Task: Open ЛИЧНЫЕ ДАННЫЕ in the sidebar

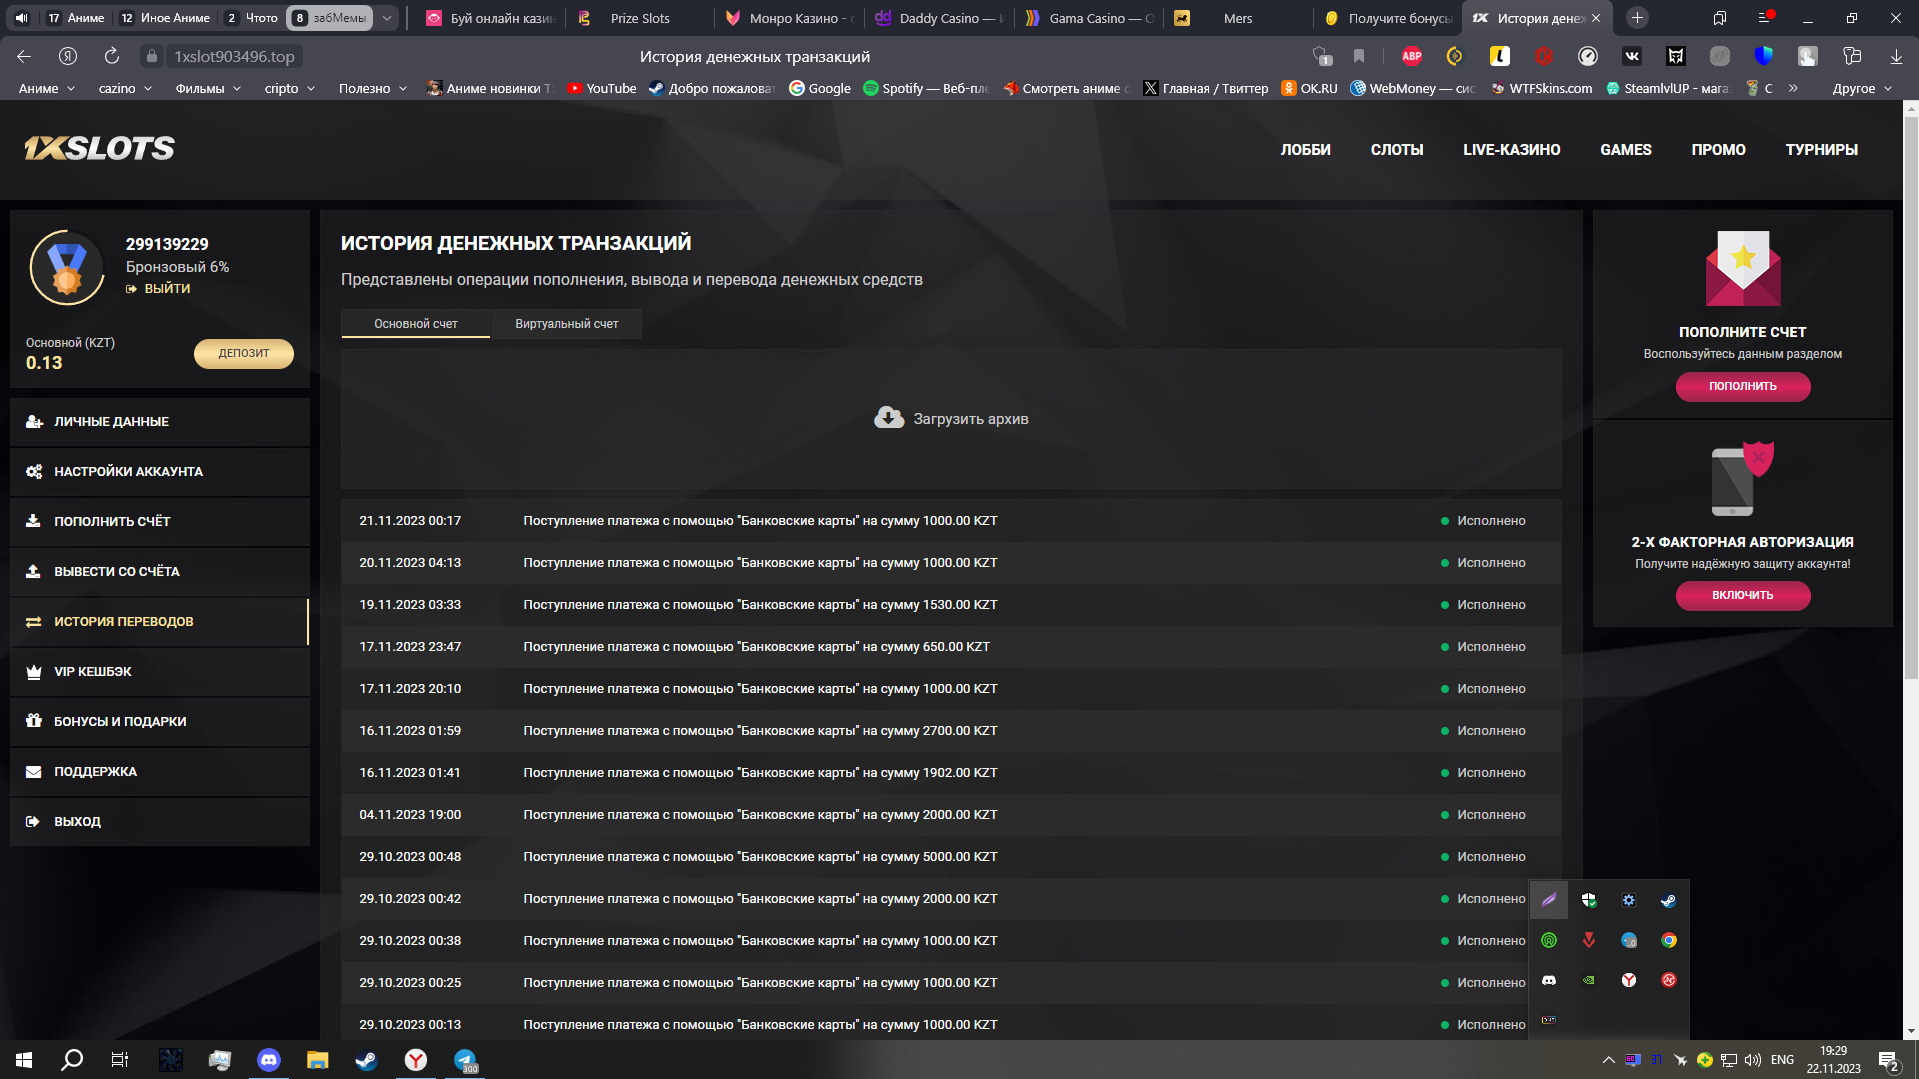Action: (160, 422)
